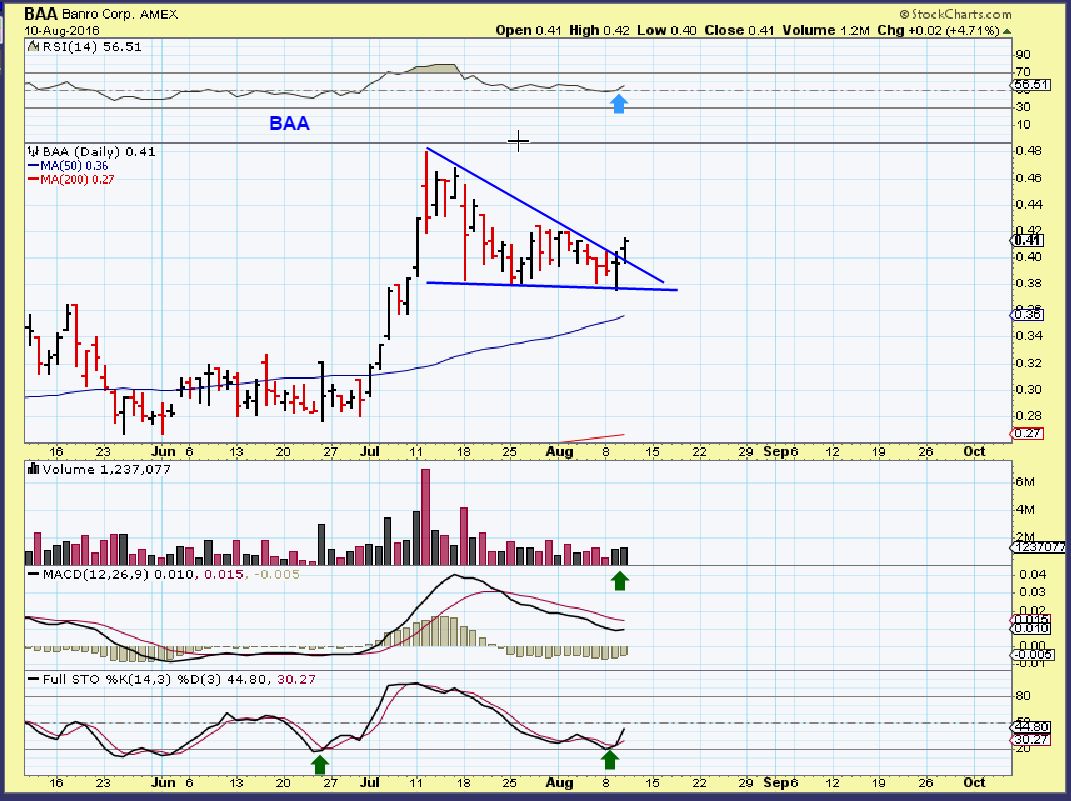Select the 'MA(200) 0.27' legend entry
1071x801 pixels.
[70, 180]
